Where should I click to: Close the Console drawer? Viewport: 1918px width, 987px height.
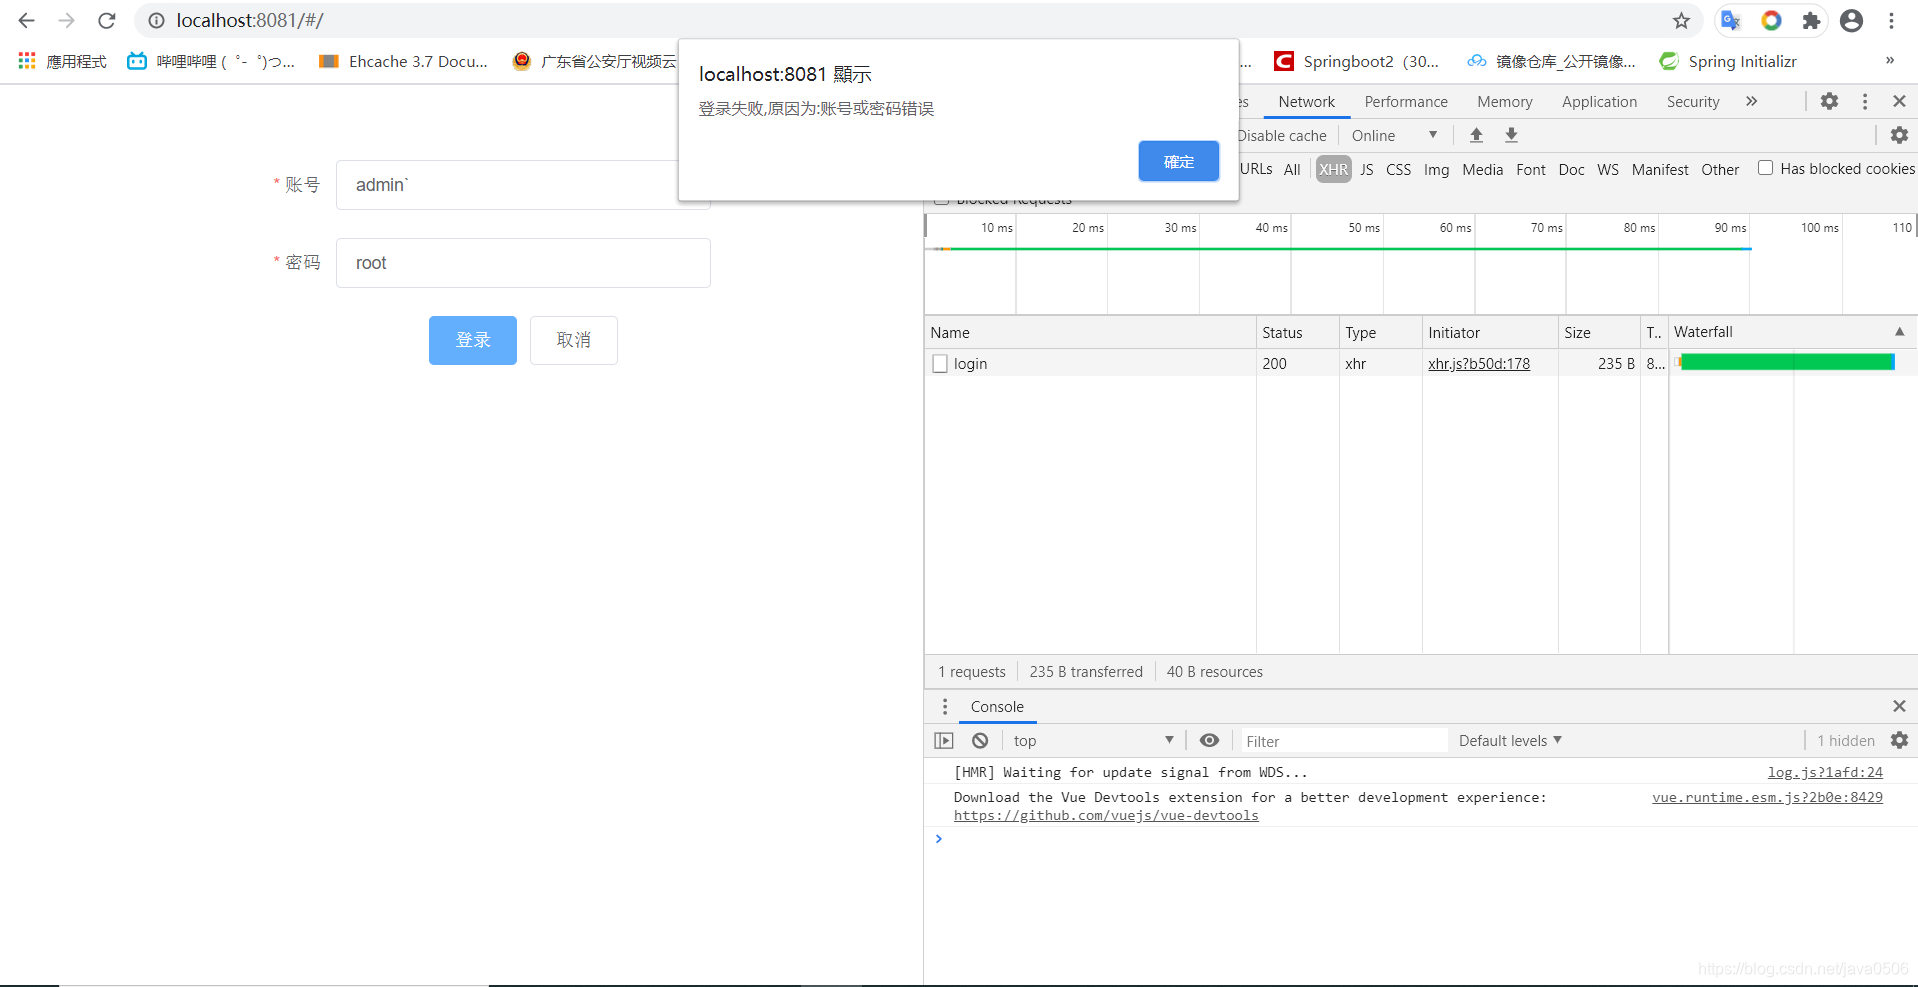click(1899, 706)
